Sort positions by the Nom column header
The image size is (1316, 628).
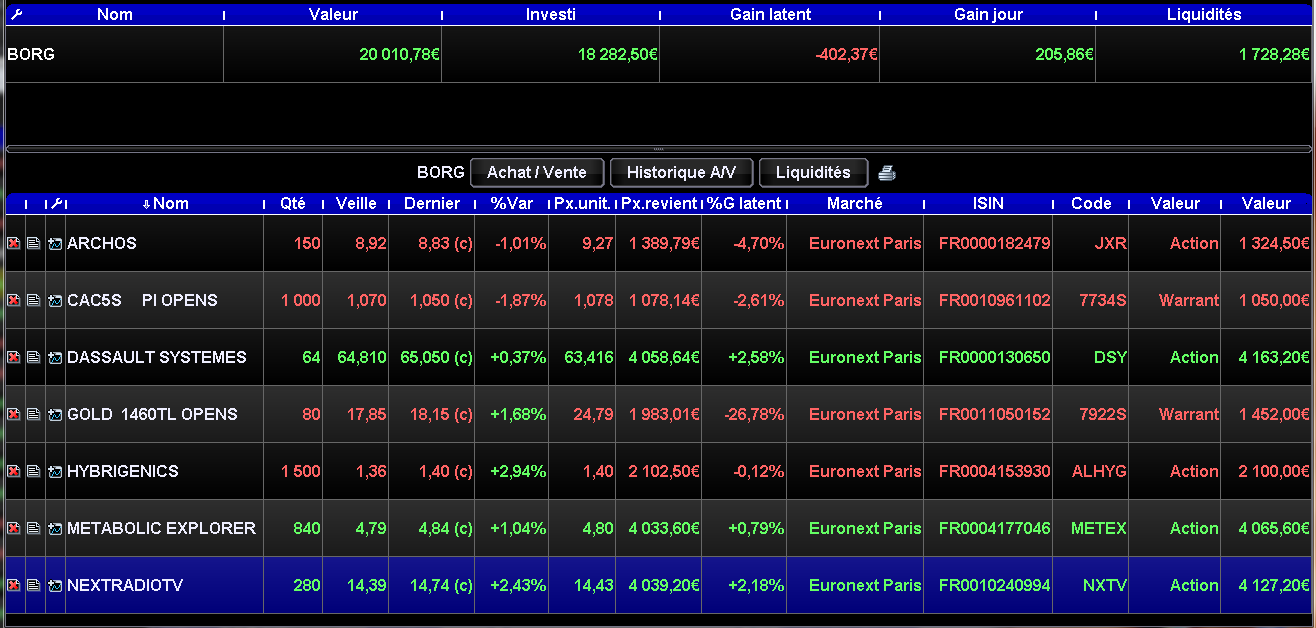point(165,203)
